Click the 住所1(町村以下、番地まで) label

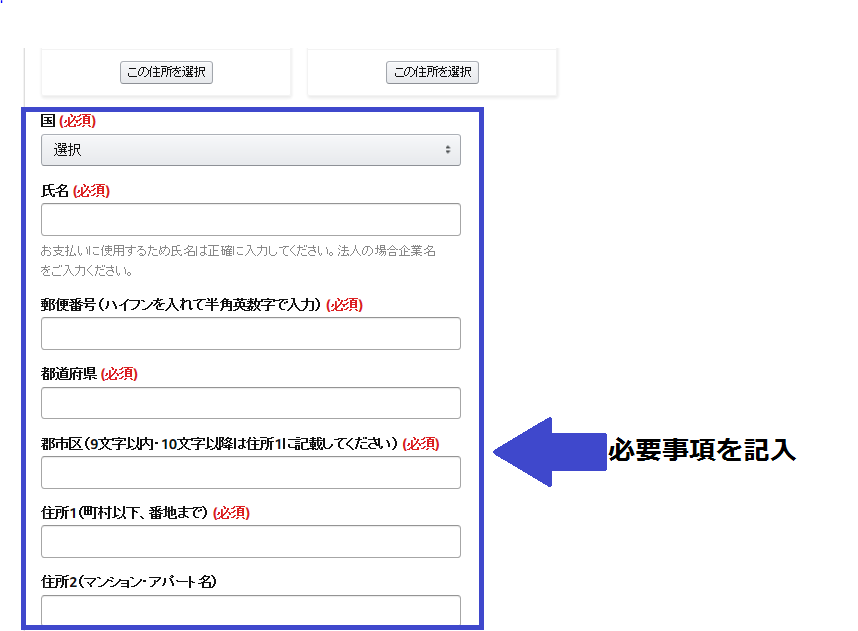(124, 512)
